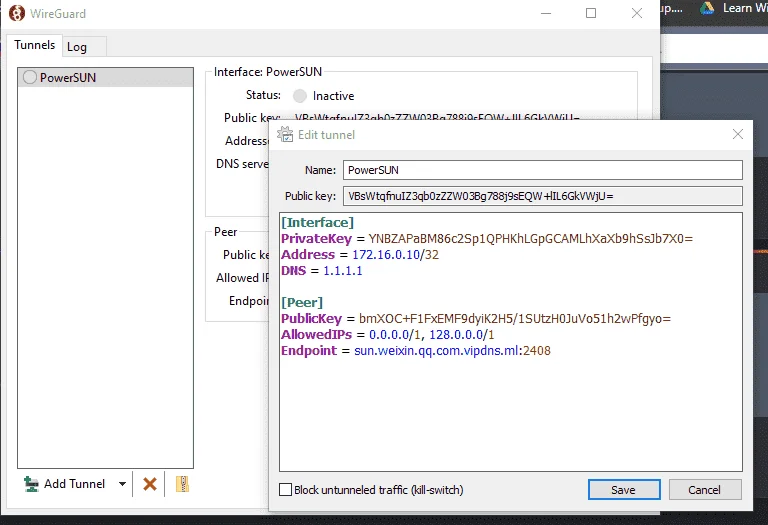This screenshot has width=768, height=525.
Task: Minimize the WireGuard window
Action: pos(546,13)
